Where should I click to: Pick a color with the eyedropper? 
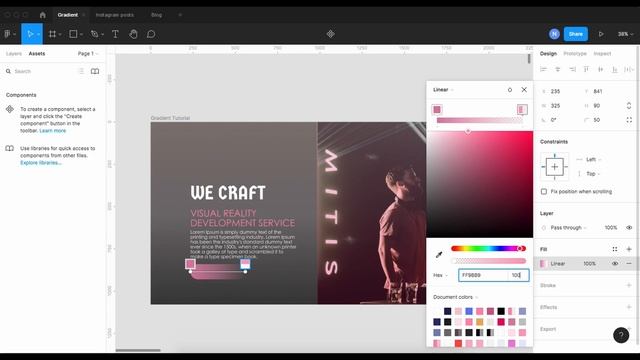click(439, 254)
